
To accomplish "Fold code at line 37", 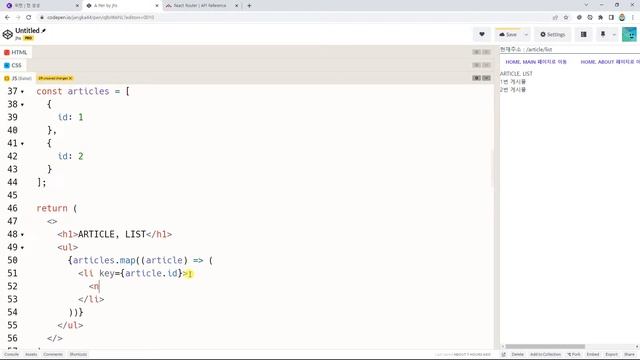I will (x=22, y=92).
